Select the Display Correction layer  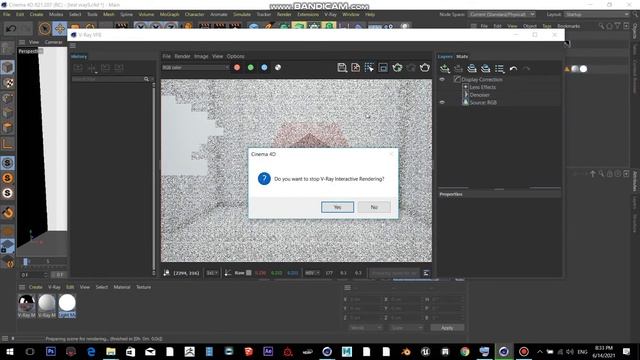(x=482, y=79)
